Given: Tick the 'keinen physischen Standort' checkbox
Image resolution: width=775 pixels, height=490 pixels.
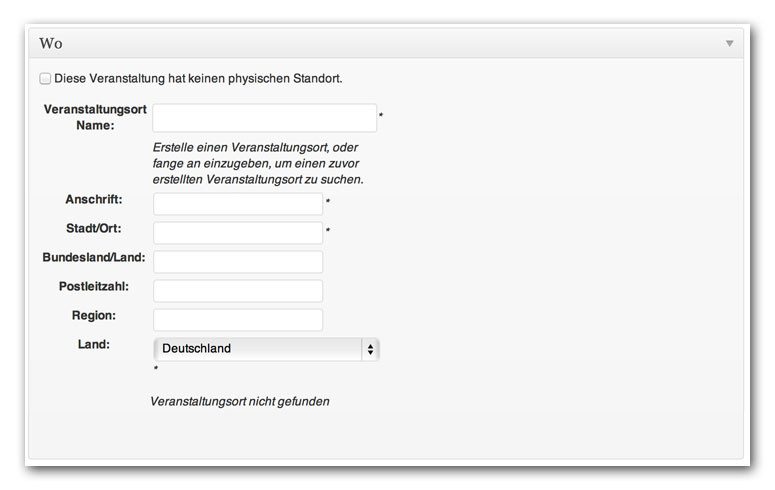Looking at the screenshot, I should tap(45, 79).
